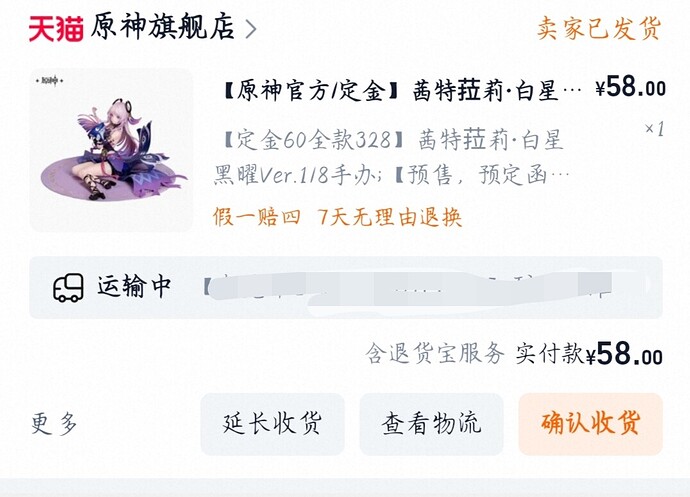
Task: Click the delivery truck icon
Action: (68, 287)
